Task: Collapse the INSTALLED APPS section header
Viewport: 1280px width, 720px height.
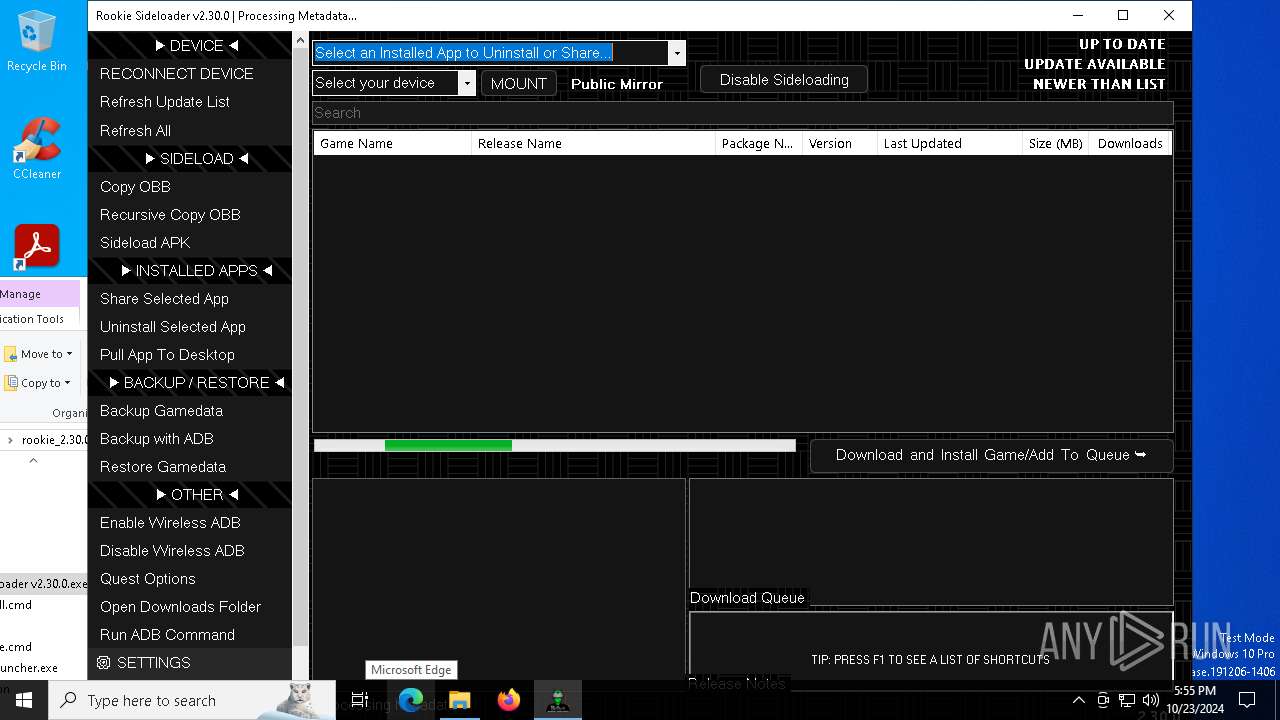Action: [196, 270]
